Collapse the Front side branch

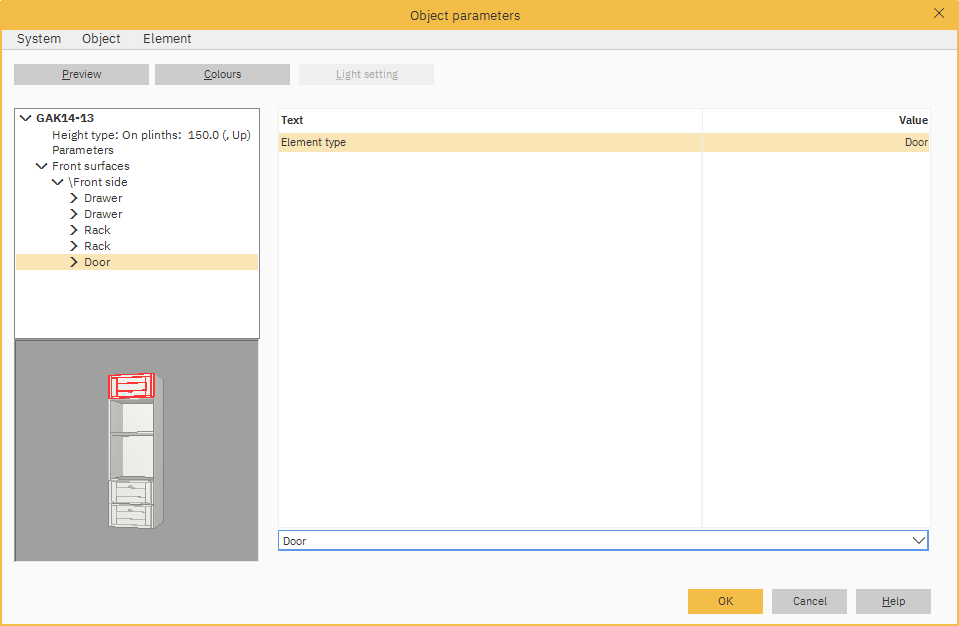coord(57,181)
